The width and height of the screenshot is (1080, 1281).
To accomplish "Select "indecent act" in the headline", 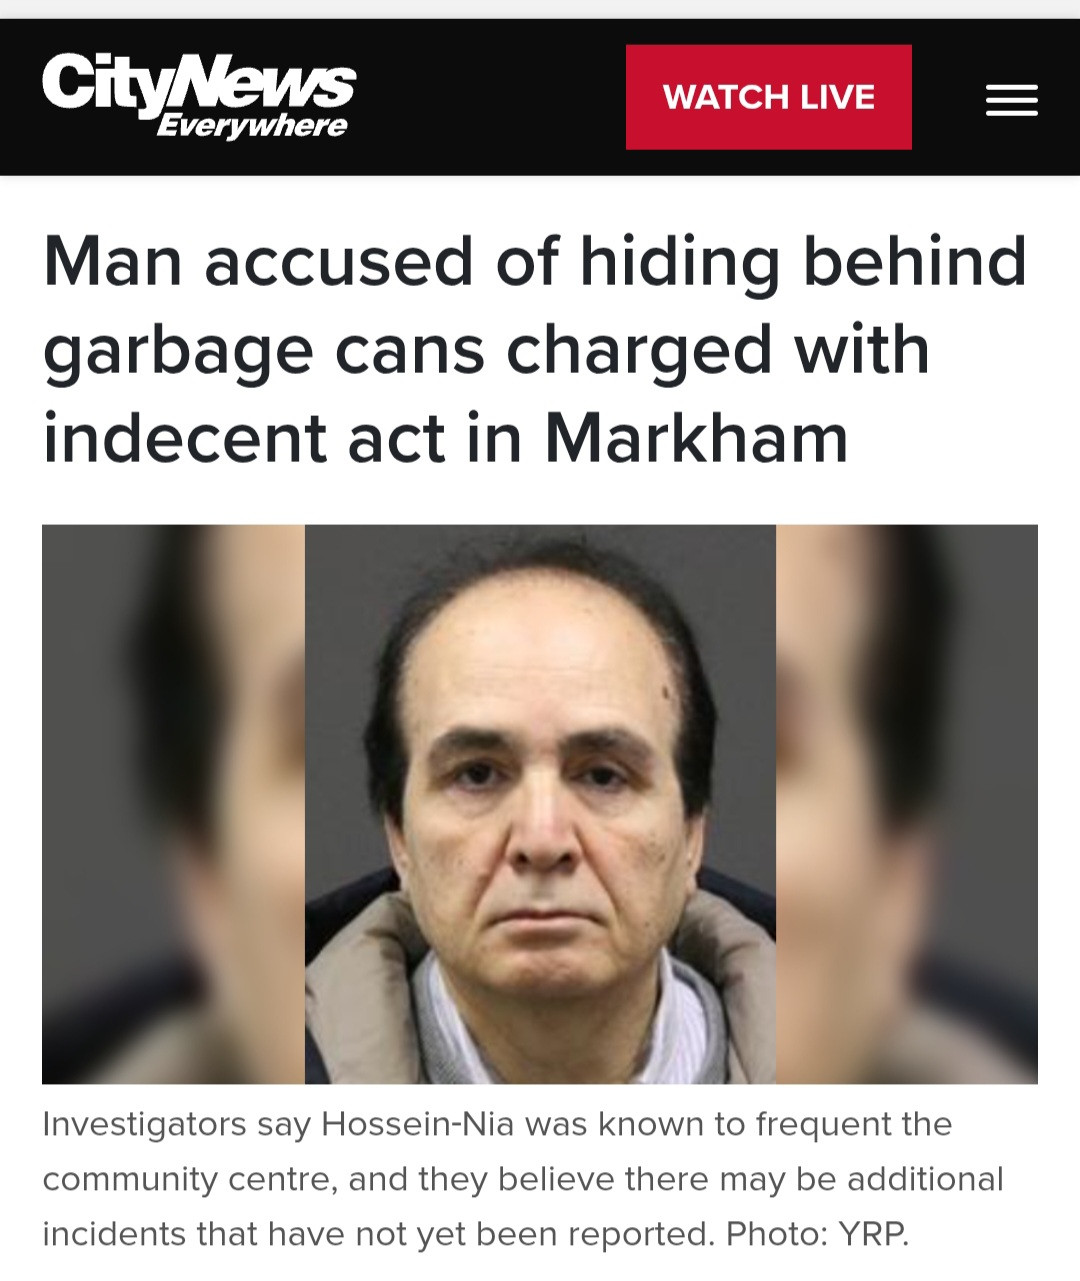I will [x=243, y=438].
